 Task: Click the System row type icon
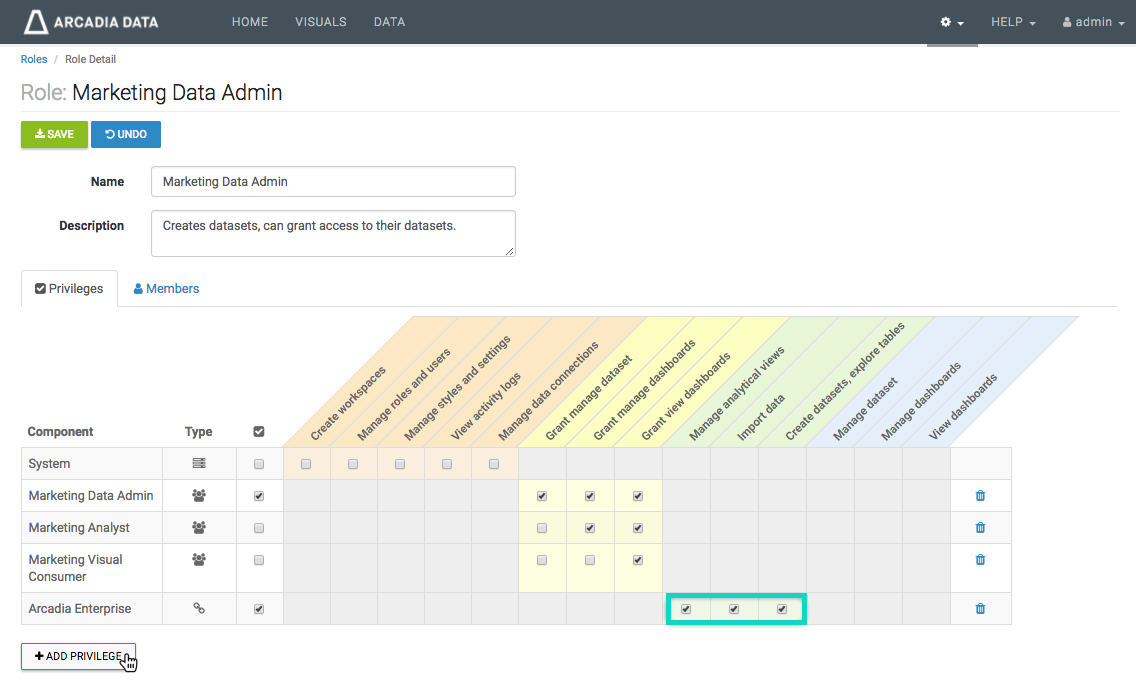tap(199, 464)
